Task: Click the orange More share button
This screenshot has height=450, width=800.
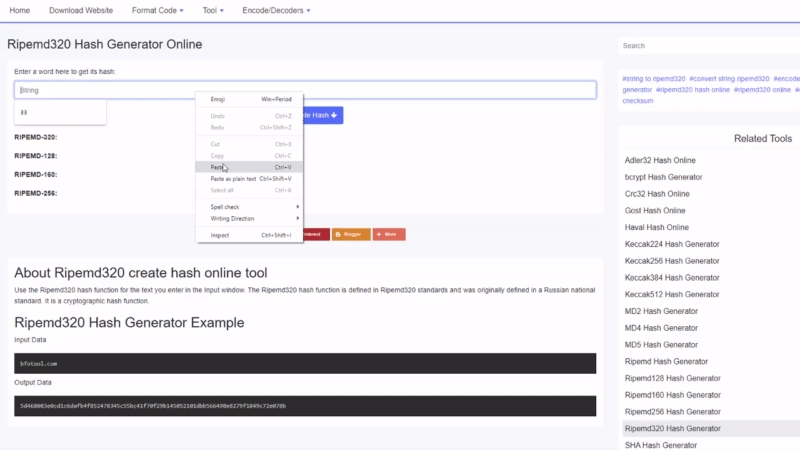Action: coord(389,234)
